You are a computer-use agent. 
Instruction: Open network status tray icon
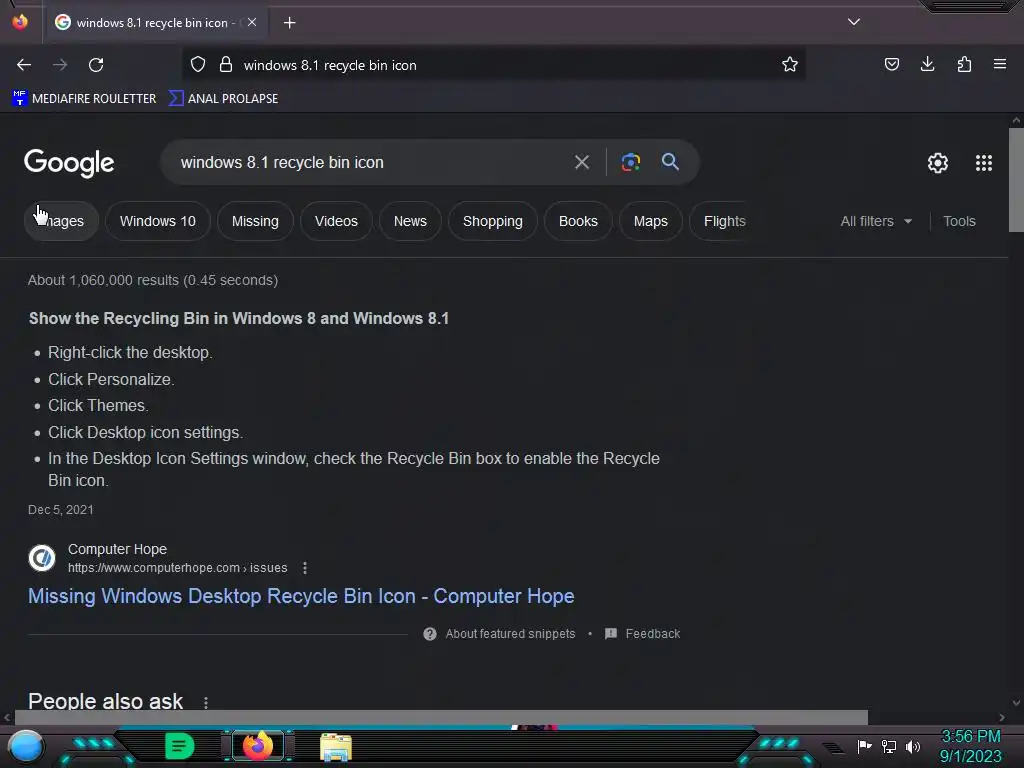tap(889, 746)
